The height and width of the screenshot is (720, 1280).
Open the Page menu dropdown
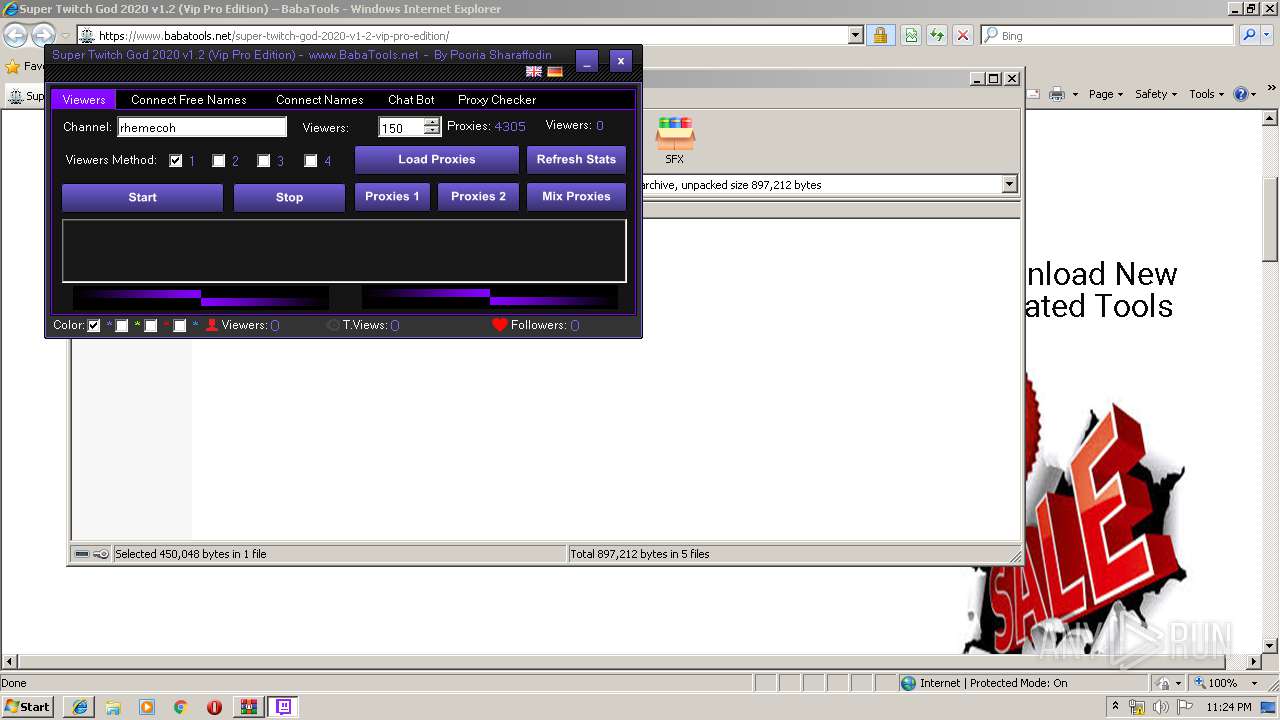pyautogui.click(x=1107, y=94)
